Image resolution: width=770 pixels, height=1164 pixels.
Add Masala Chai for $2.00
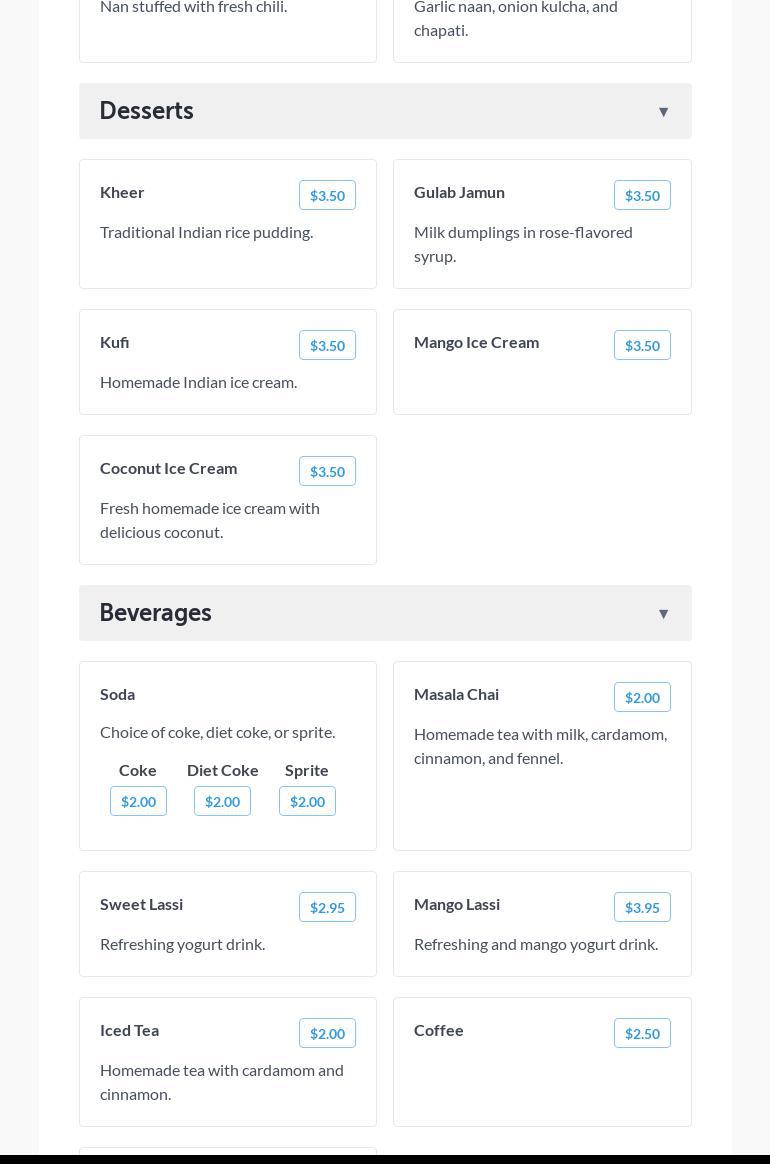[x=642, y=698]
